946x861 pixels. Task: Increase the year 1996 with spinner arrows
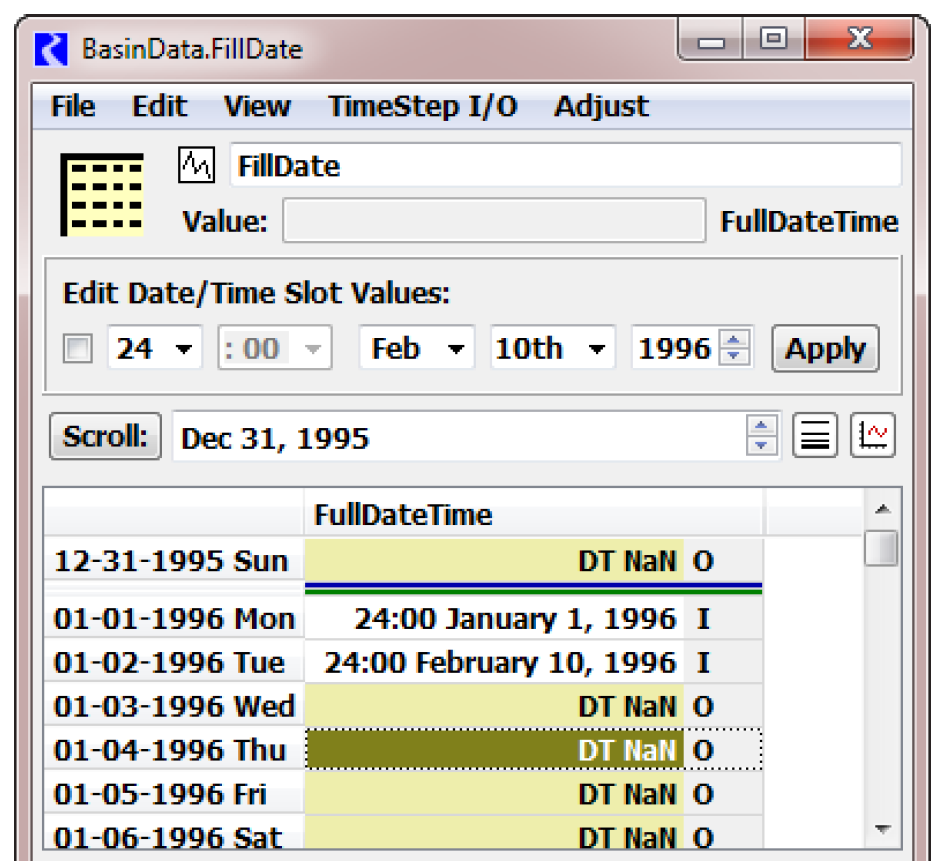click(735, 341)
